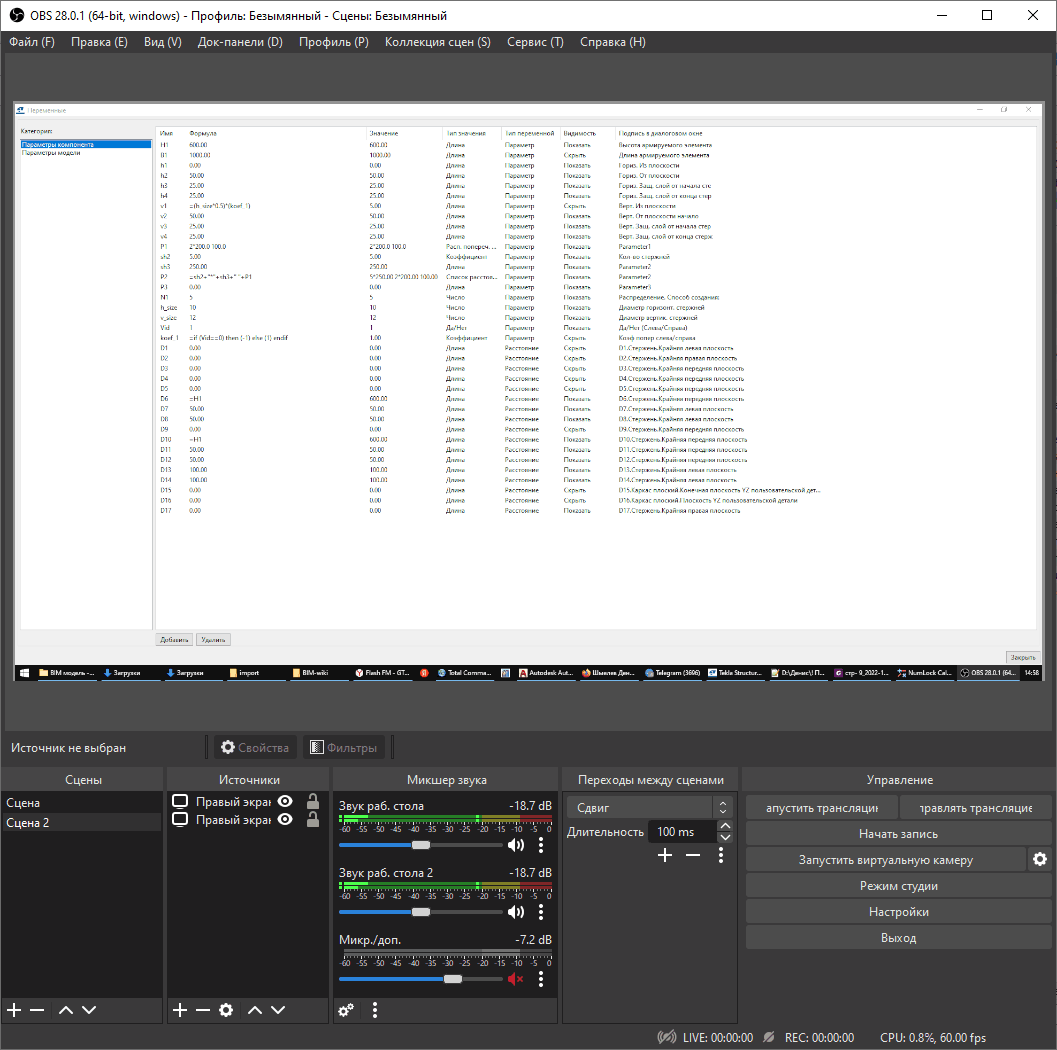Open options menu for Звук раб. стола
The width and height of the screenshot is (1057, 1050).
pos(541,845)
